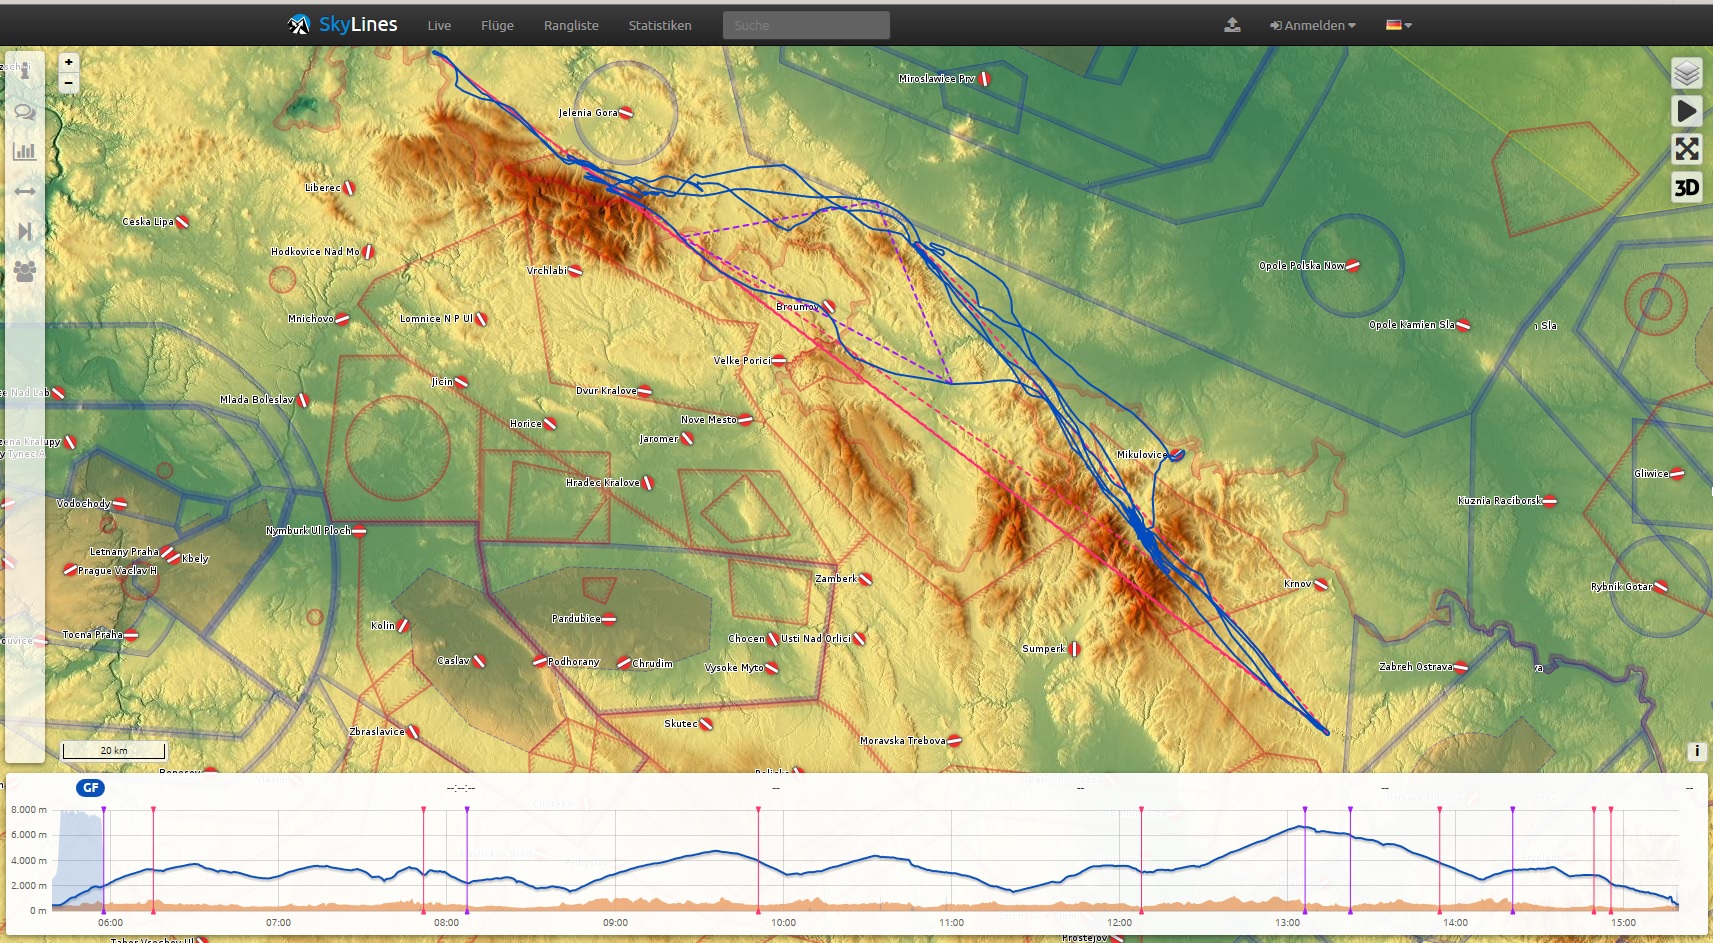Viewport: 1713px width, 943px height.
Task: Open the map layers switcher
Action: [x=1686, y=73]
